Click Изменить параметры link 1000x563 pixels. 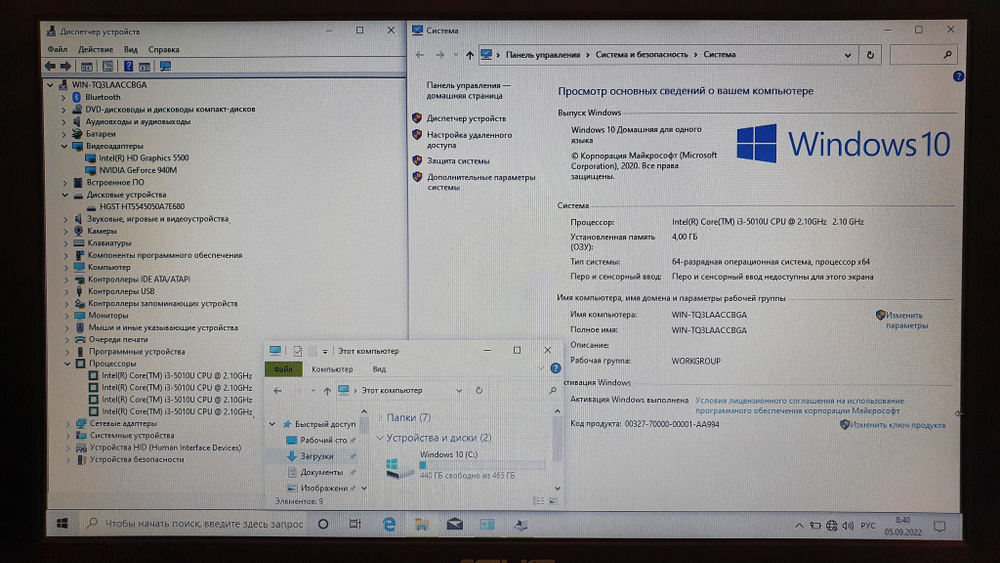coord(906,320)
